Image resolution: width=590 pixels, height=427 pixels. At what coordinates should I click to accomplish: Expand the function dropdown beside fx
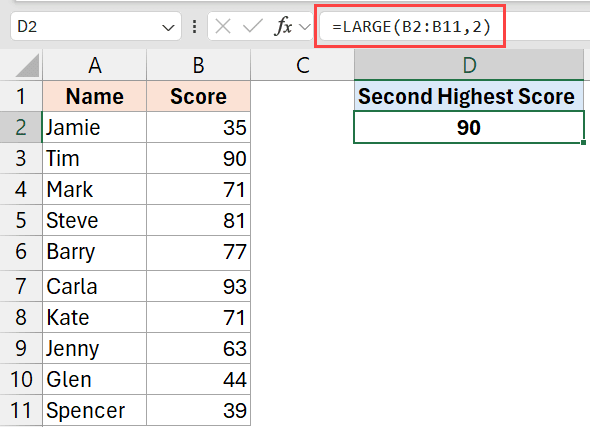305,27
